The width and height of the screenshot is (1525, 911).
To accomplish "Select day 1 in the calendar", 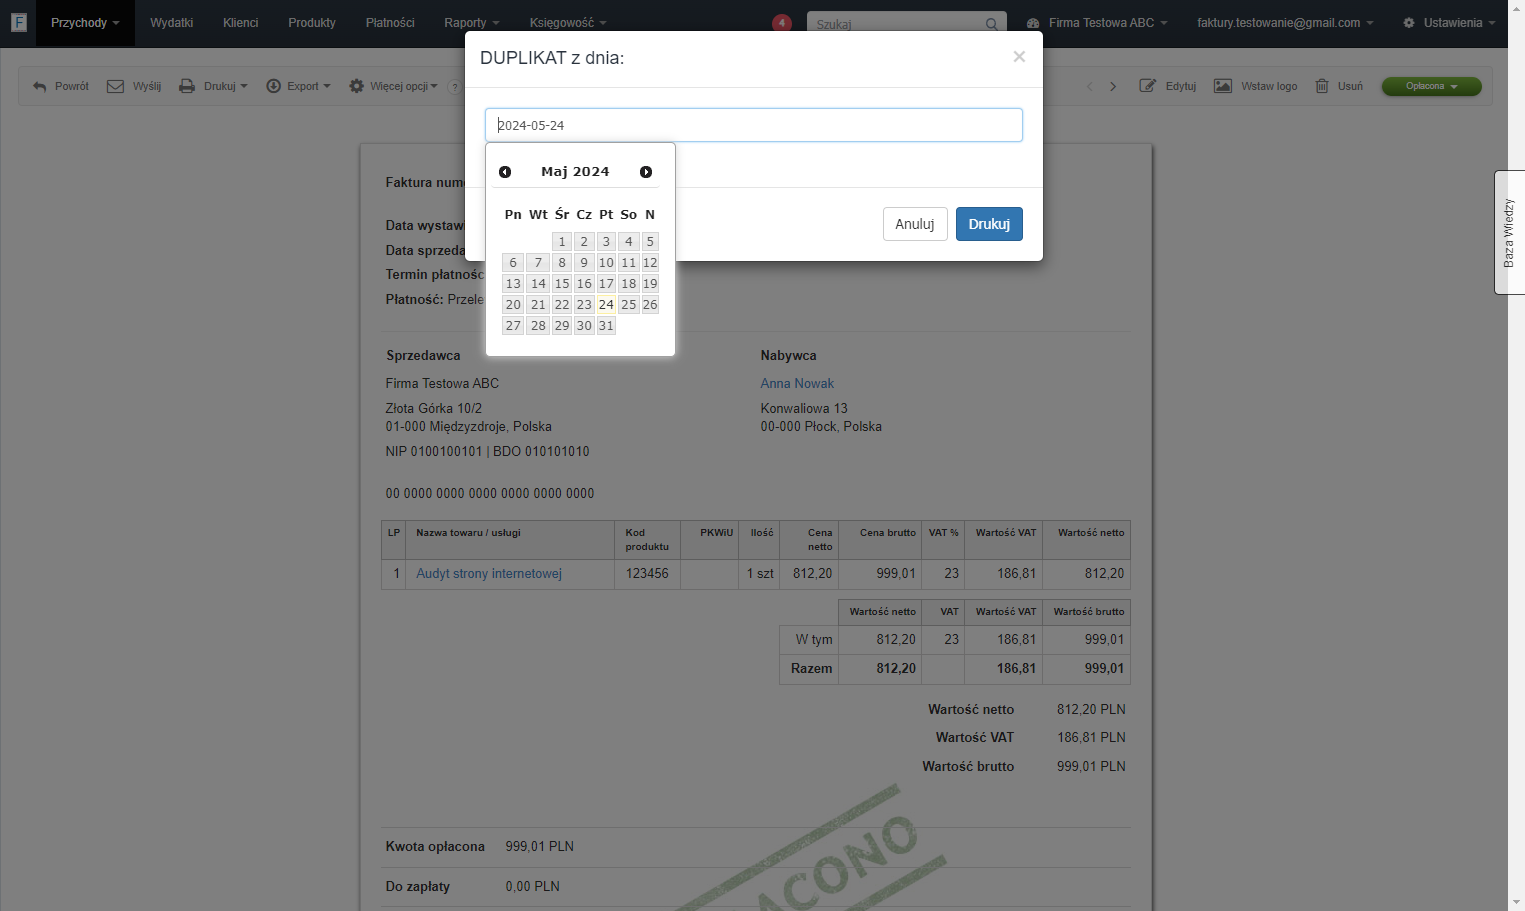I will coord(562,242).
